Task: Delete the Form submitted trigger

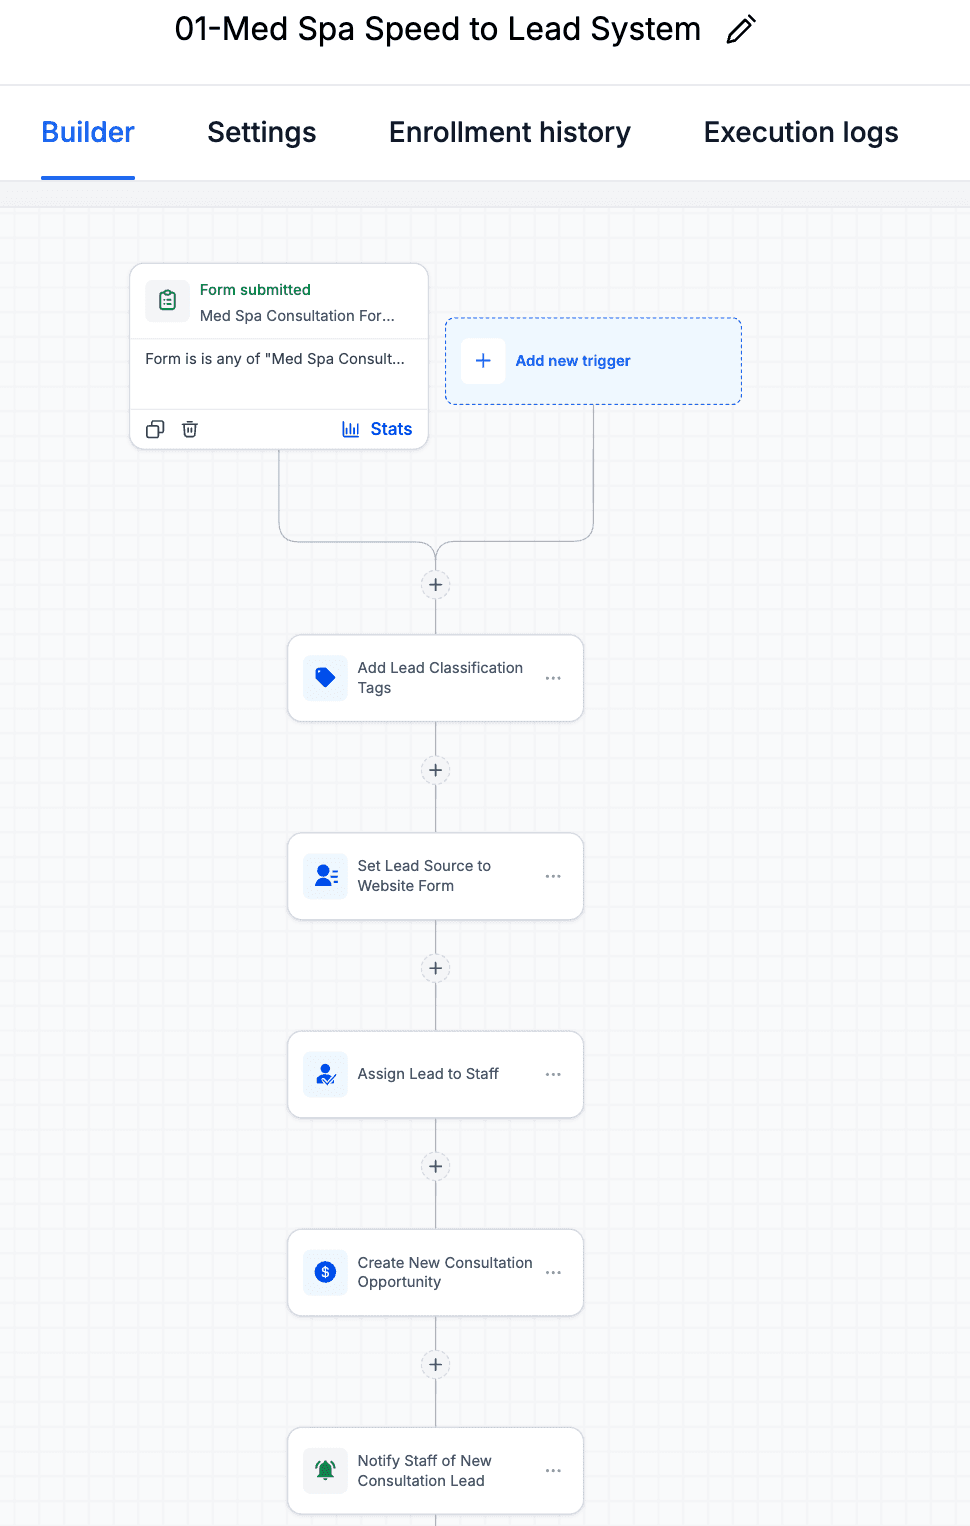Action: tap(190, 429)
